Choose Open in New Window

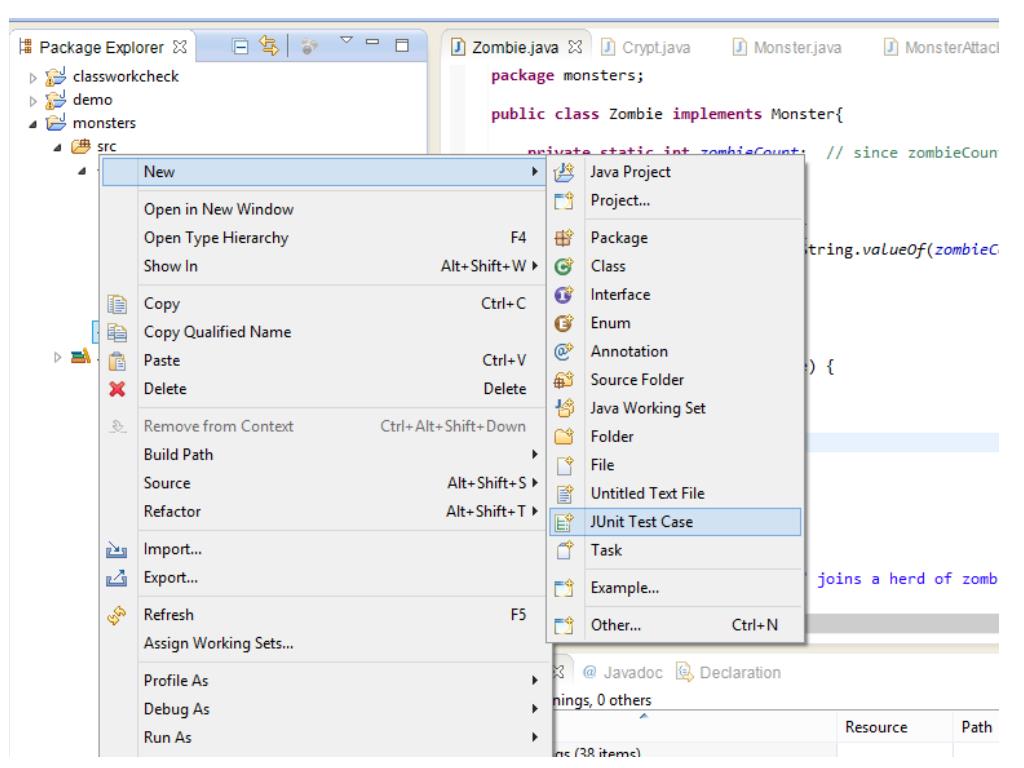tap(219, 209)
